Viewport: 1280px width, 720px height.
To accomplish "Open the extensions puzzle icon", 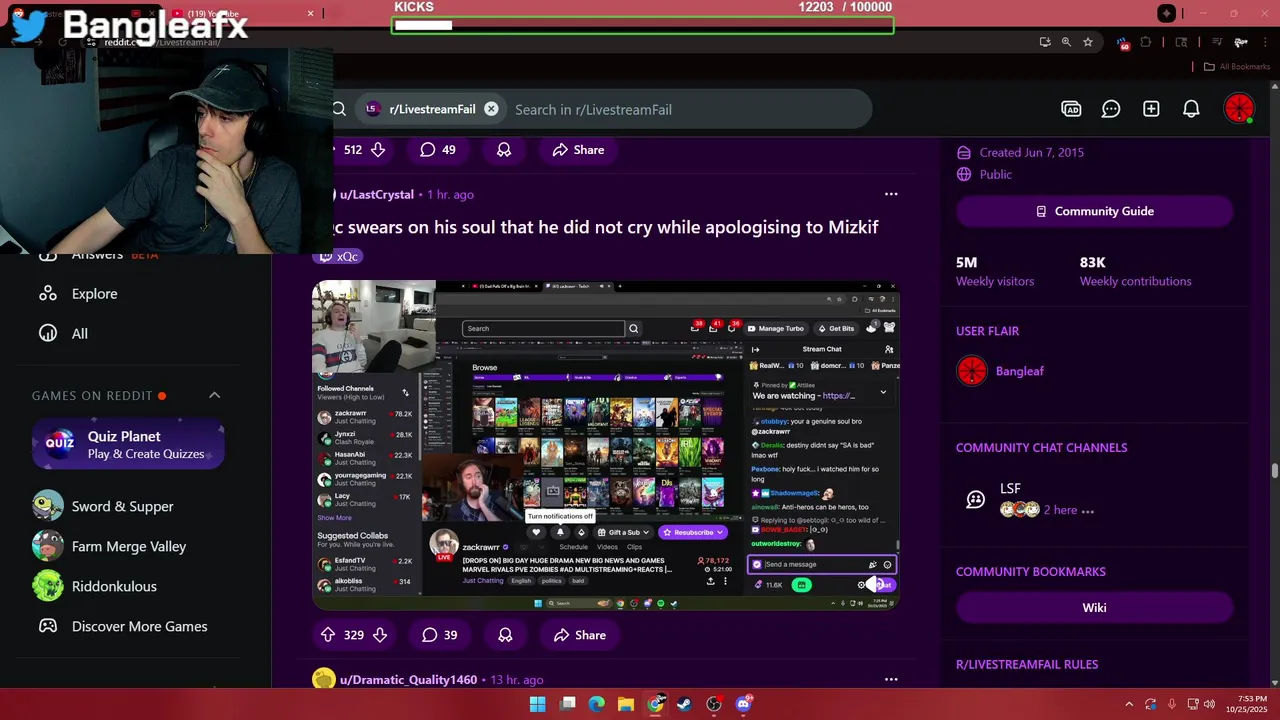I will 1146,42.
